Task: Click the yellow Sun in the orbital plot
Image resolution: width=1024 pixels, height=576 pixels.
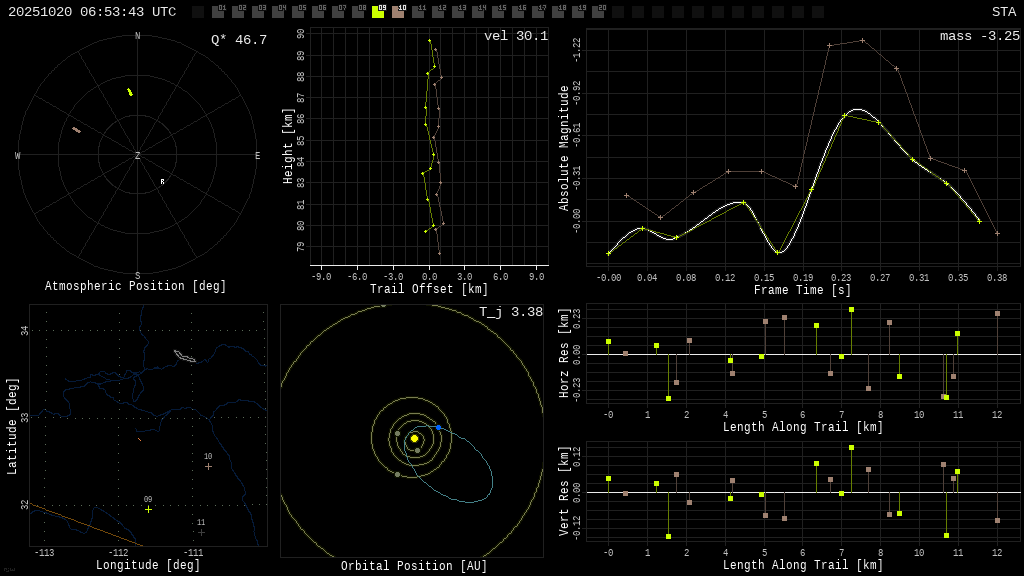Action: tap(414, 438)
